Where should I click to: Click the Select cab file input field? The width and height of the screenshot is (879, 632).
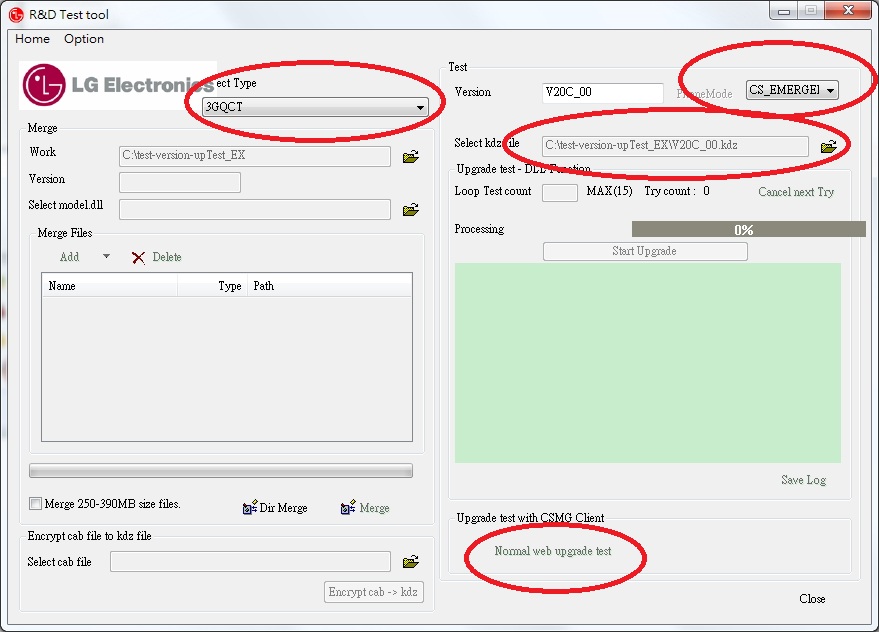[x=251, y=561]
